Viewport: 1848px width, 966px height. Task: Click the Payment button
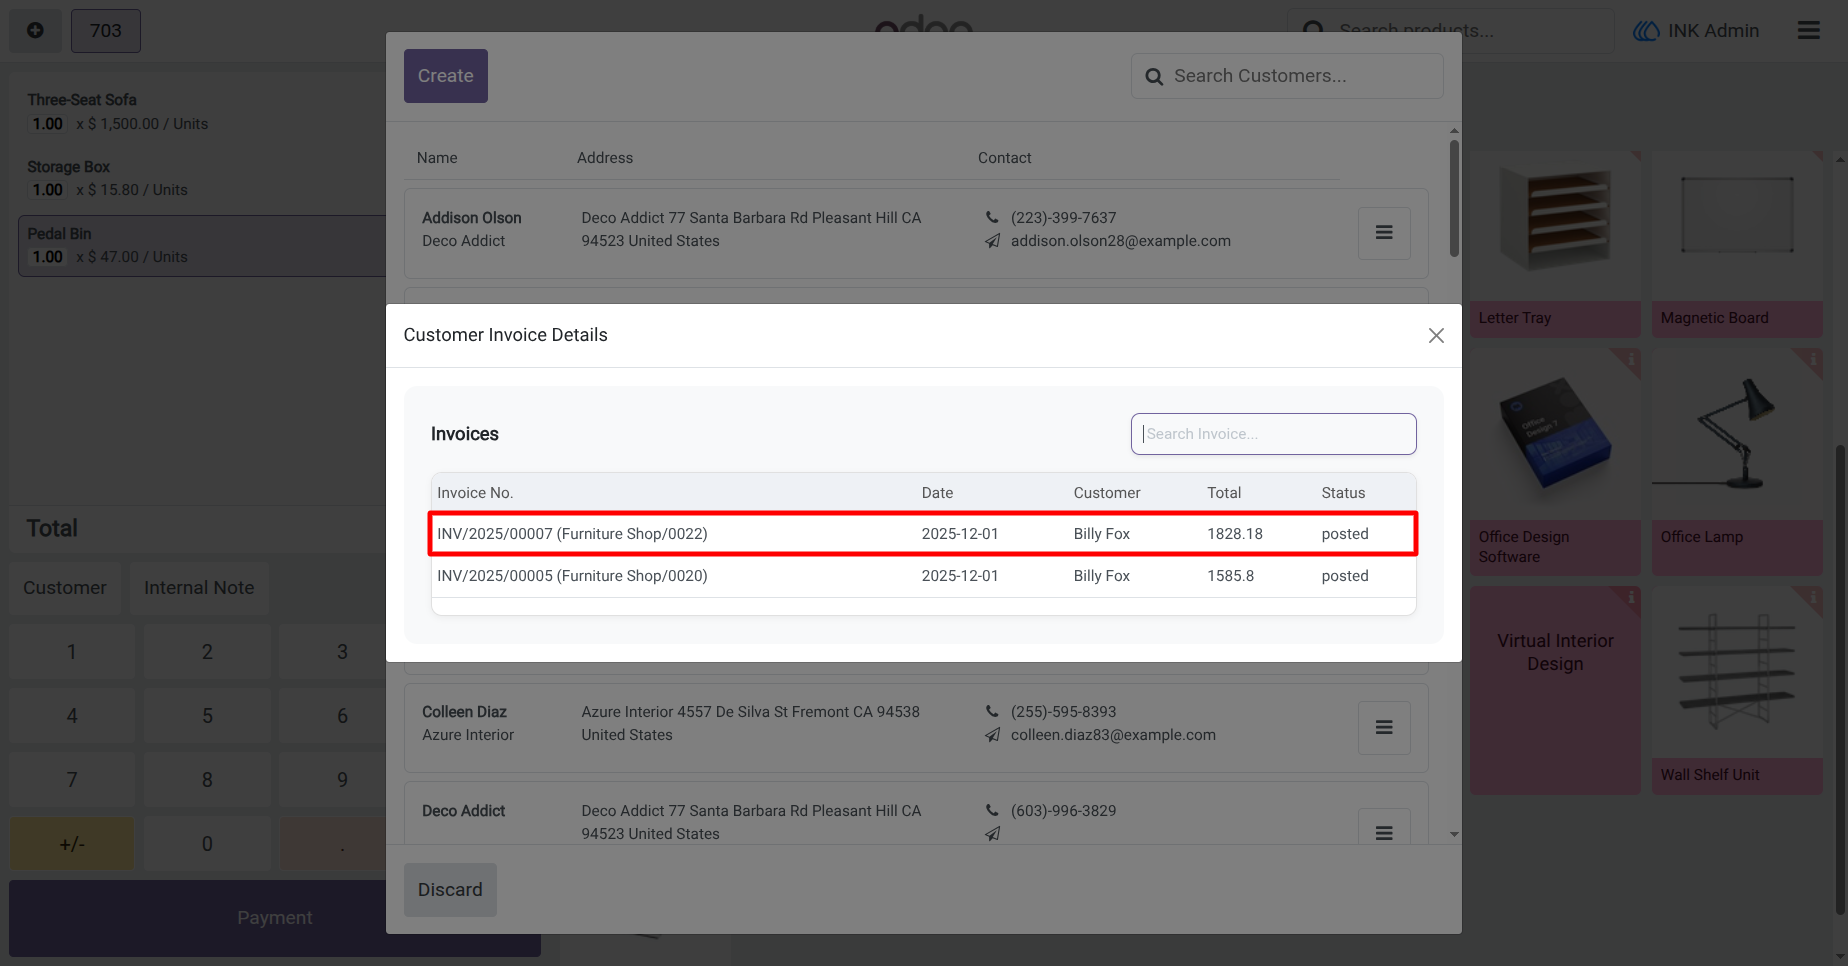click(275, 918)
